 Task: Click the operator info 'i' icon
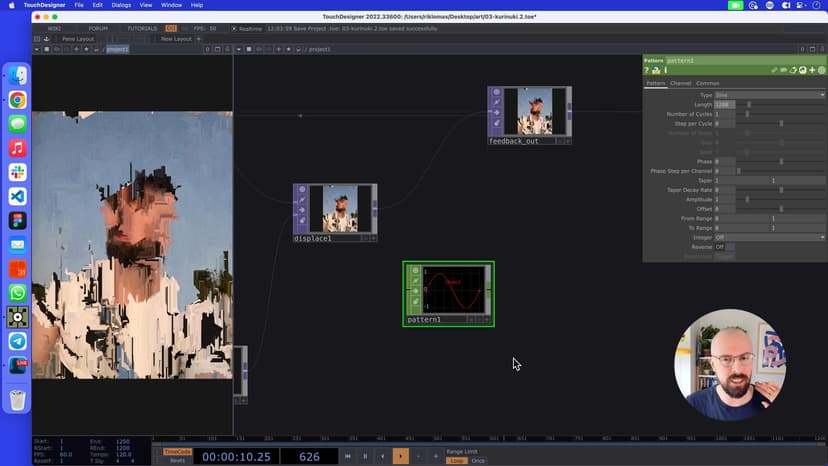pos(665,70)
